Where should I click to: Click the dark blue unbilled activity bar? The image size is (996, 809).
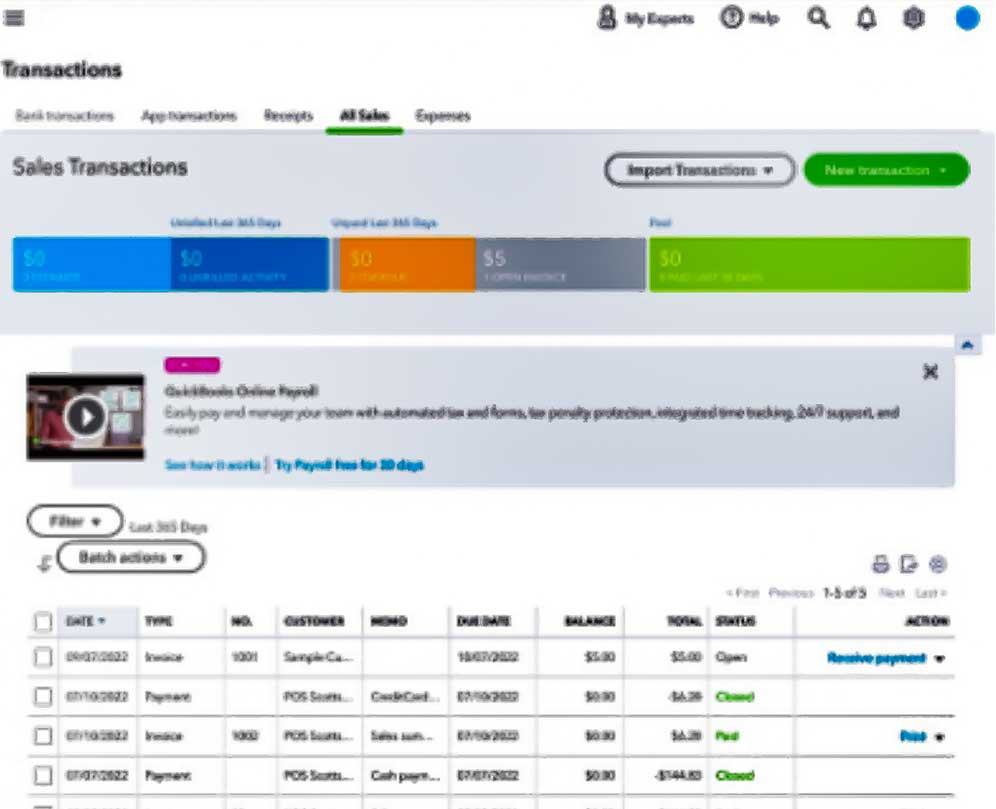[x=250, y=265]
